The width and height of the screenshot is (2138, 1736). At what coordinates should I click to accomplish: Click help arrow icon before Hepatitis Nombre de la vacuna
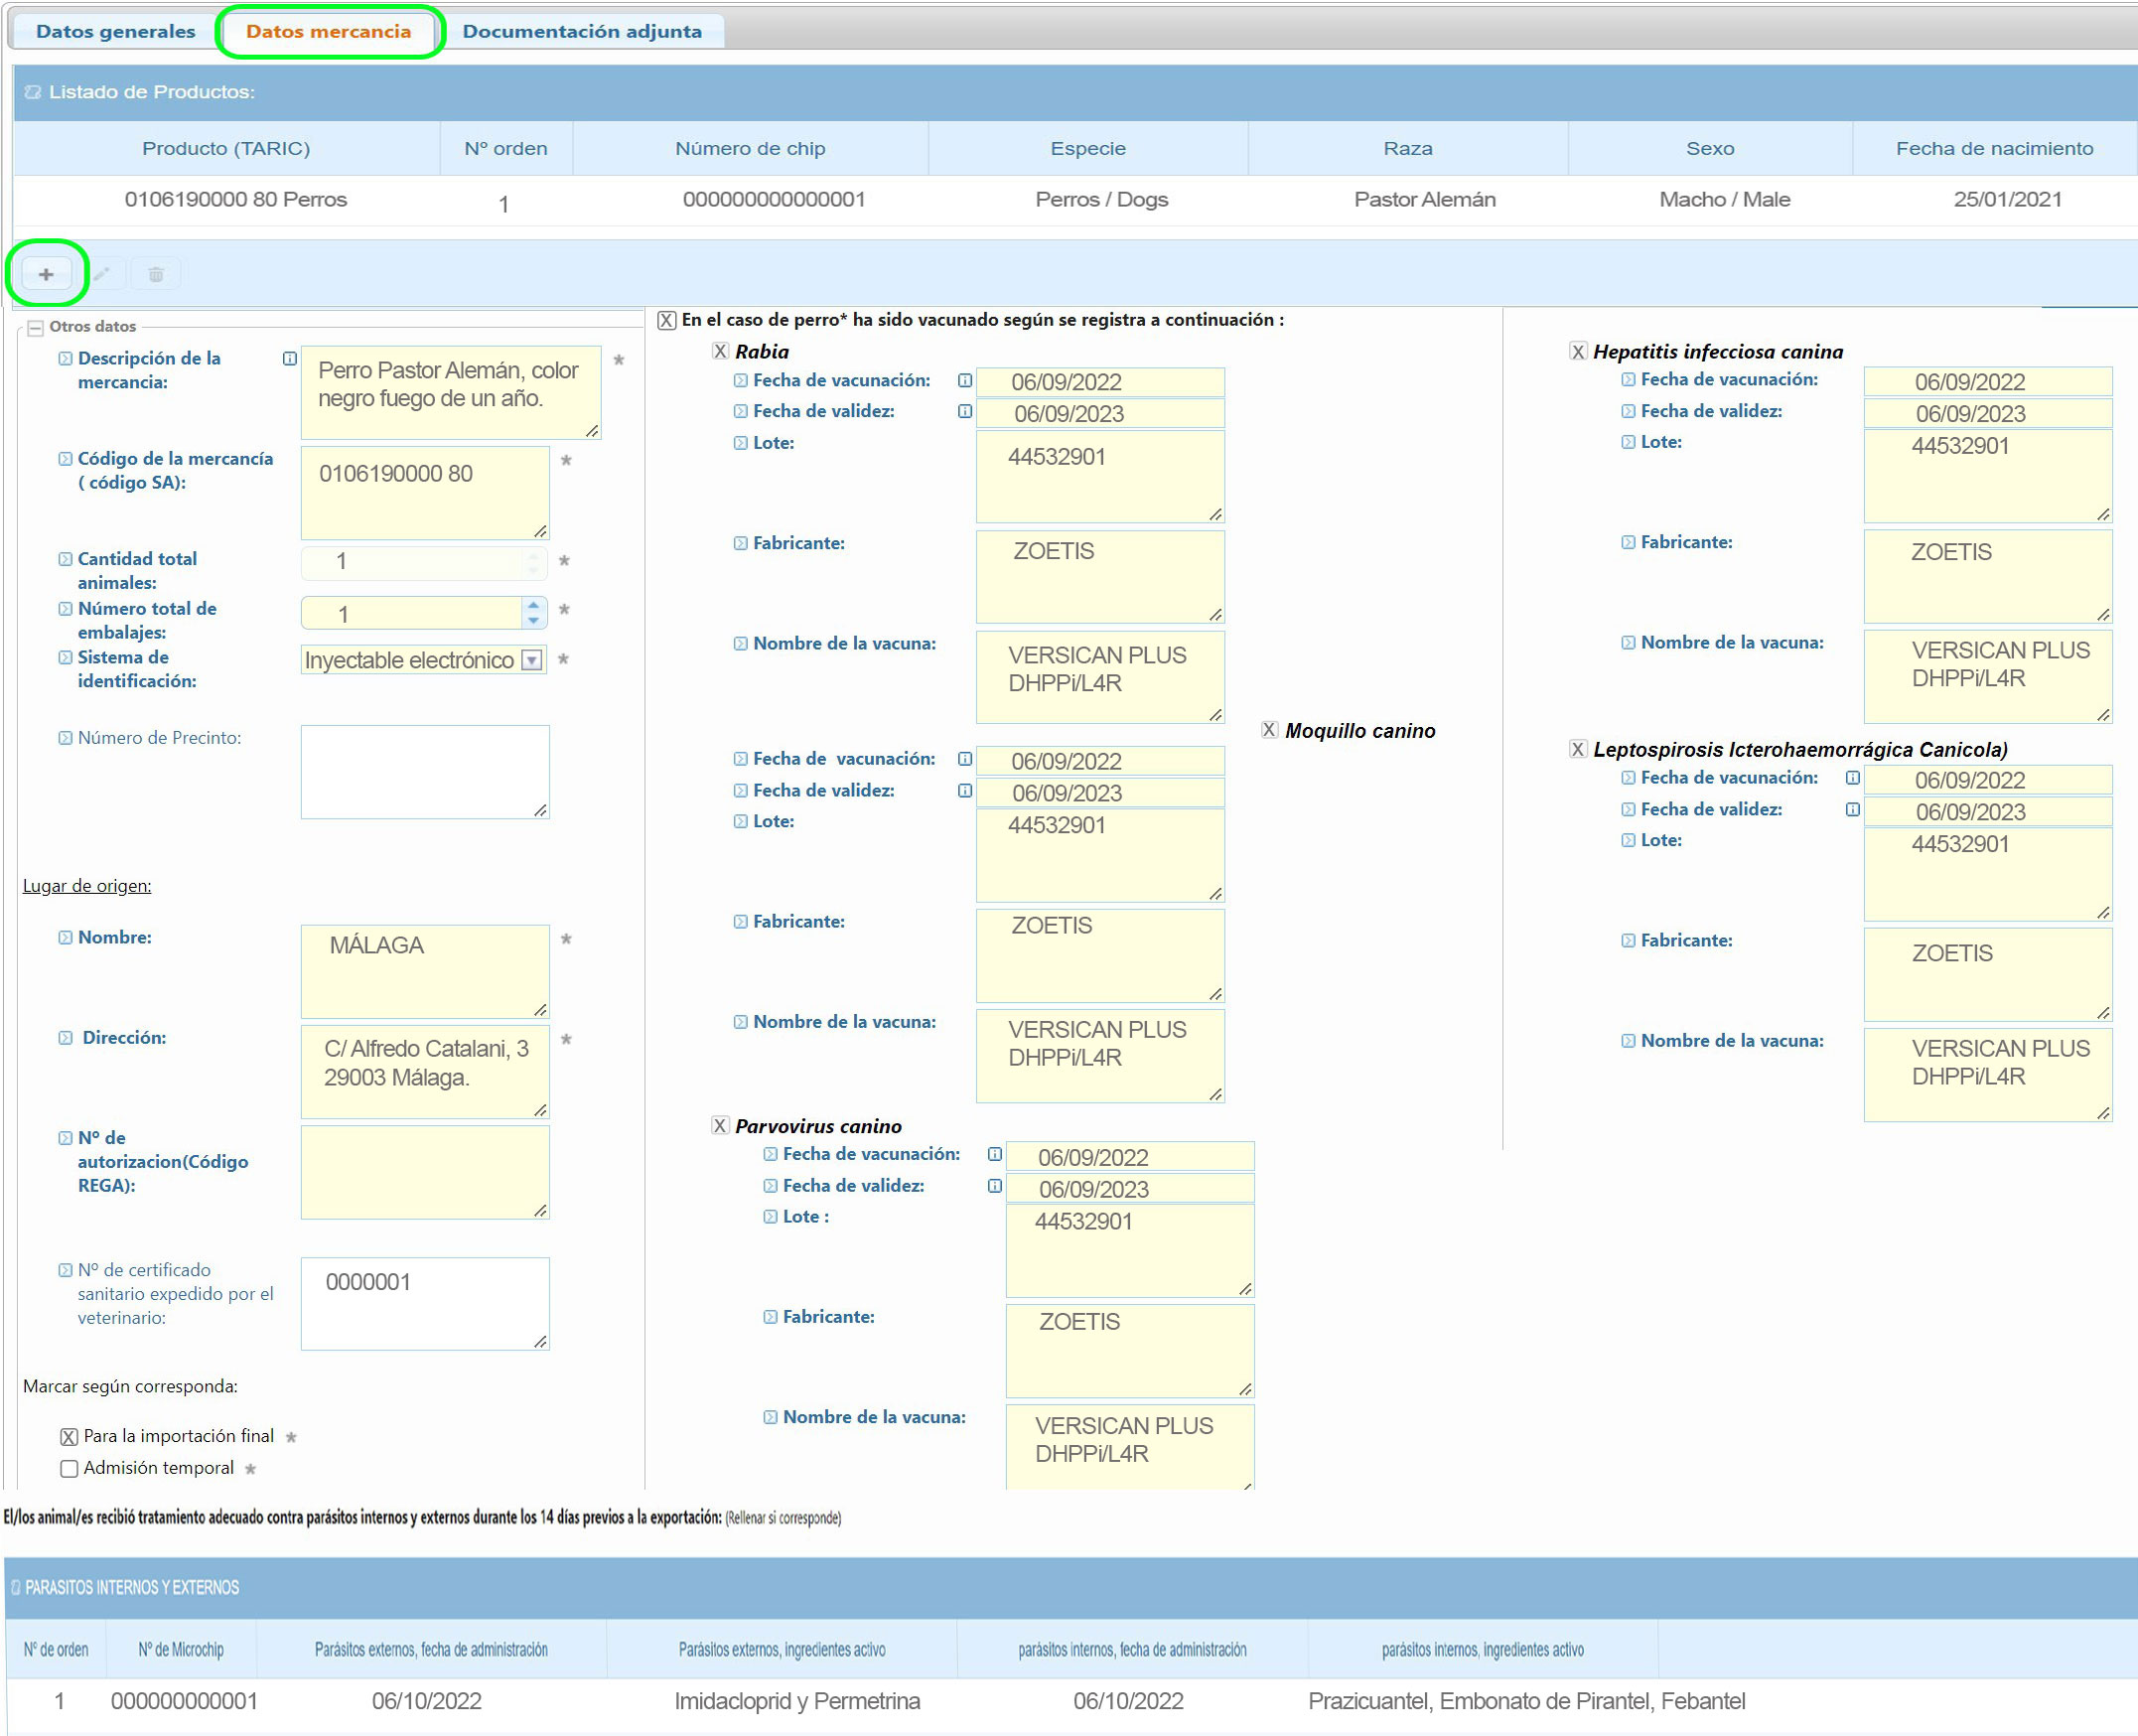pyautogui.click(x=1629, y=643)
